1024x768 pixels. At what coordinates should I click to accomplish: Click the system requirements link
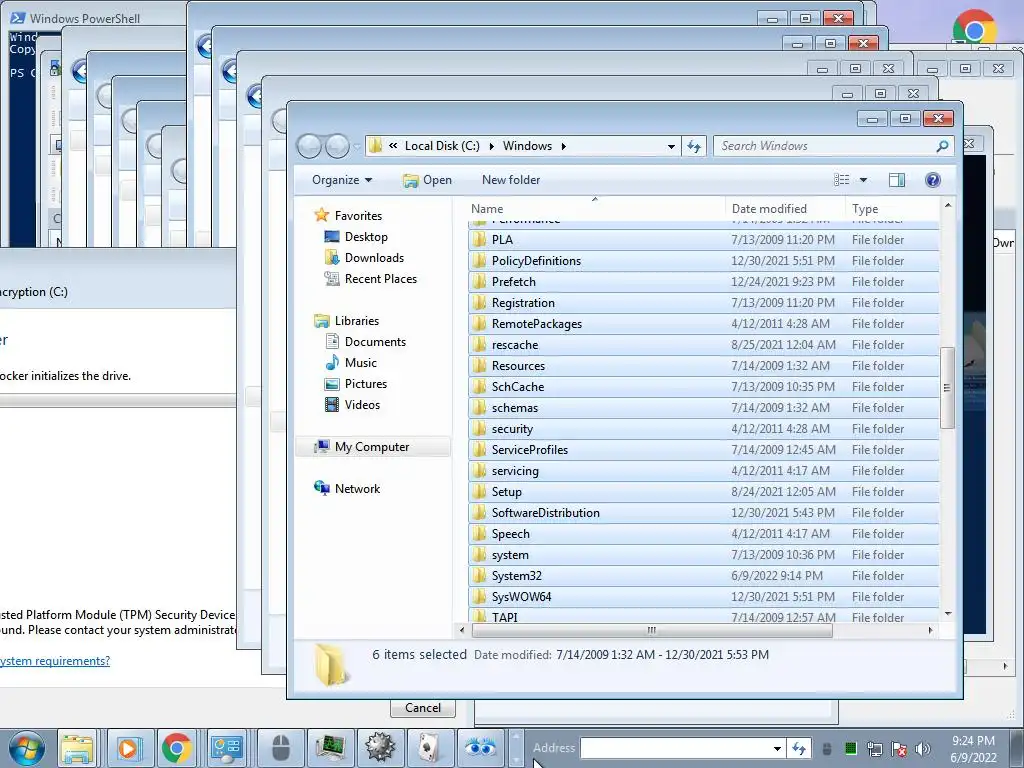coord(55,661)
